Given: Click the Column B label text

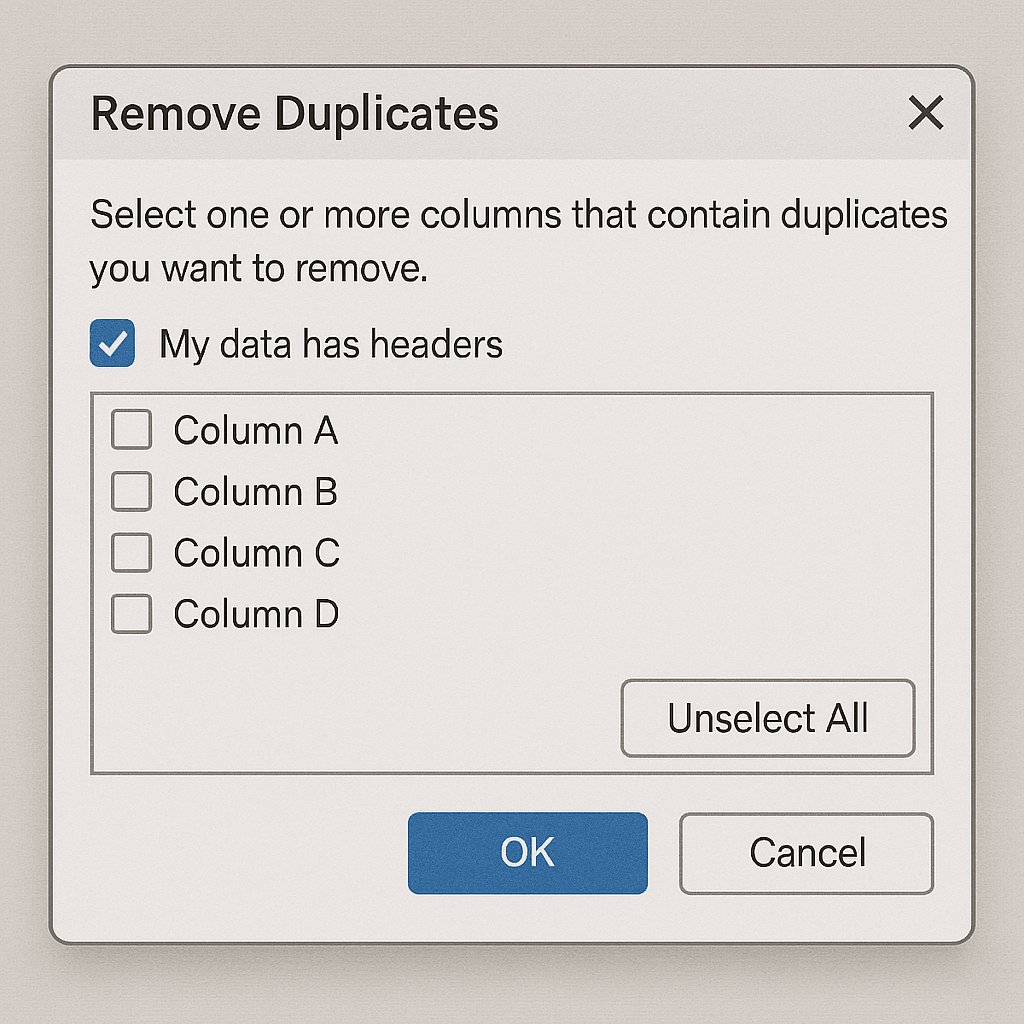Looking at the screenshot, I should tap(255, 492).
